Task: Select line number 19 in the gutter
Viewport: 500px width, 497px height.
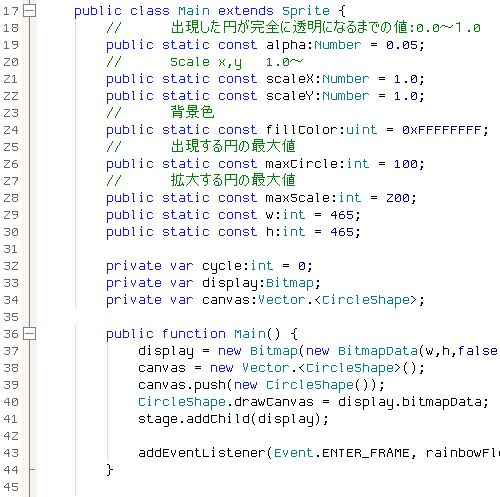Action: 11,45
